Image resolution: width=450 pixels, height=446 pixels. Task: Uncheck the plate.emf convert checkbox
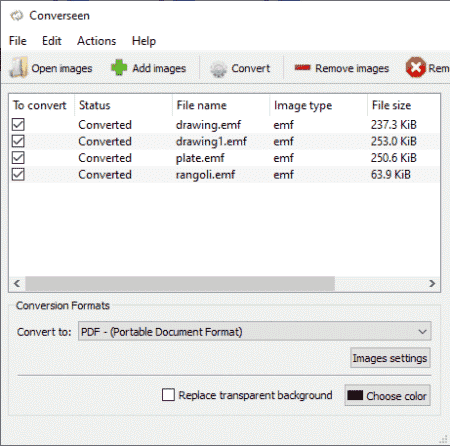18,158
